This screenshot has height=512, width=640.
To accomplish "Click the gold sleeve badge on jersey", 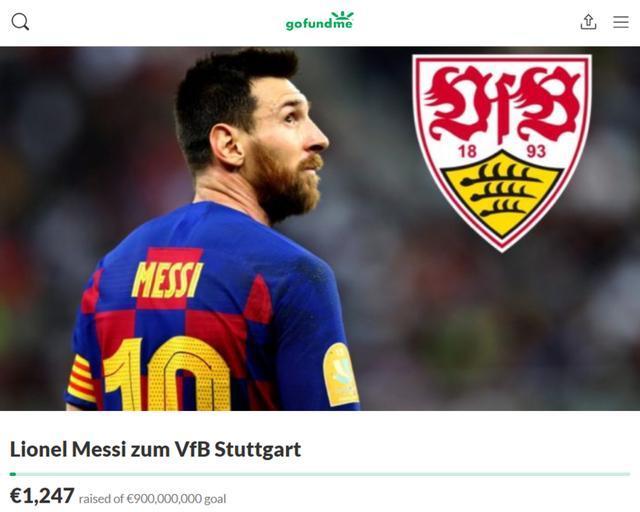I will [x=341, y=375].
